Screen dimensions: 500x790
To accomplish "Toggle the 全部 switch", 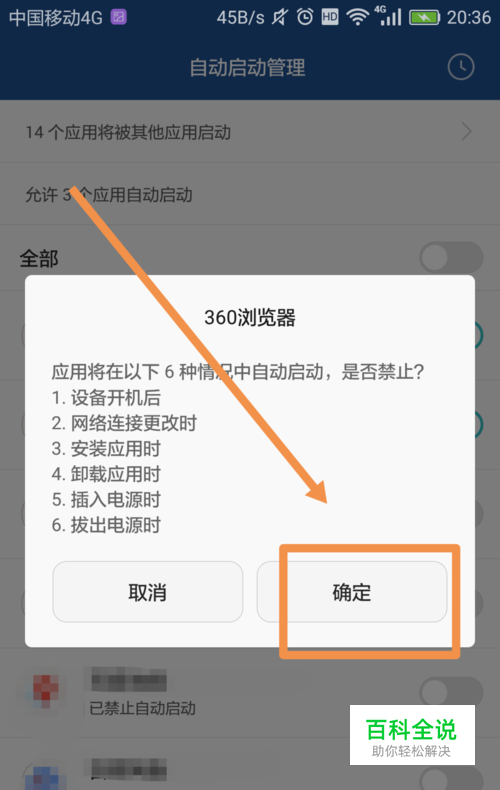I will point(451,257).
